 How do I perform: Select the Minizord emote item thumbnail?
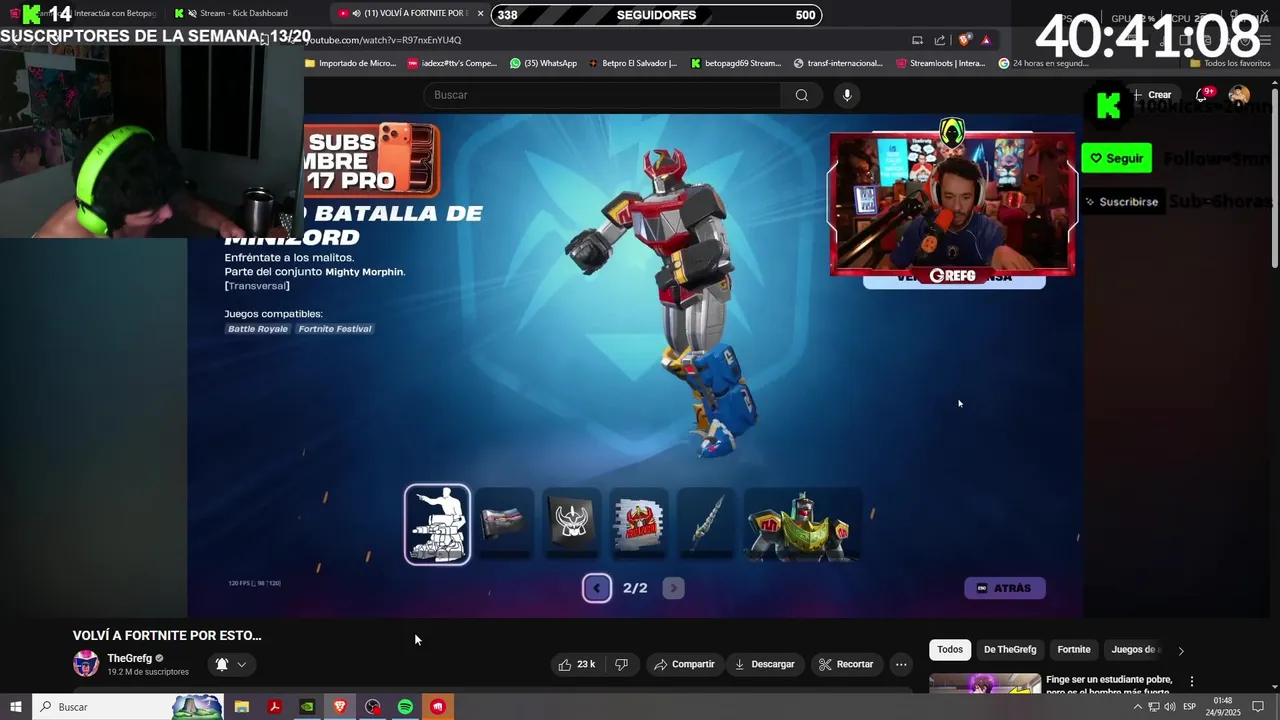point(437,525)
